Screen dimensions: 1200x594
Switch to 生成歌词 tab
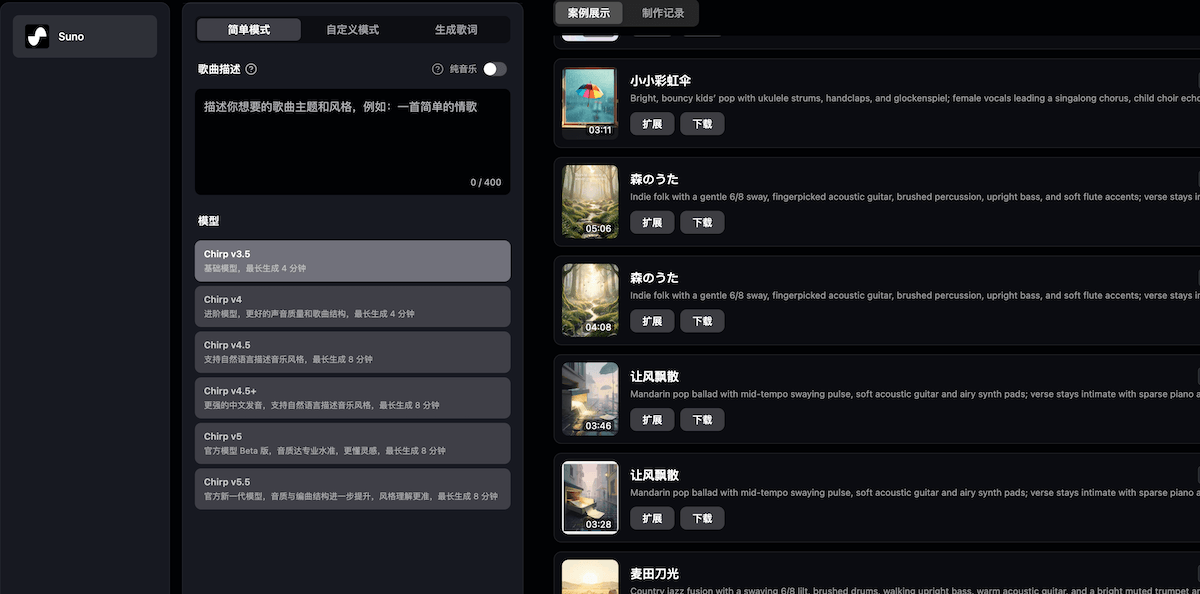click(x=456, y=30)
